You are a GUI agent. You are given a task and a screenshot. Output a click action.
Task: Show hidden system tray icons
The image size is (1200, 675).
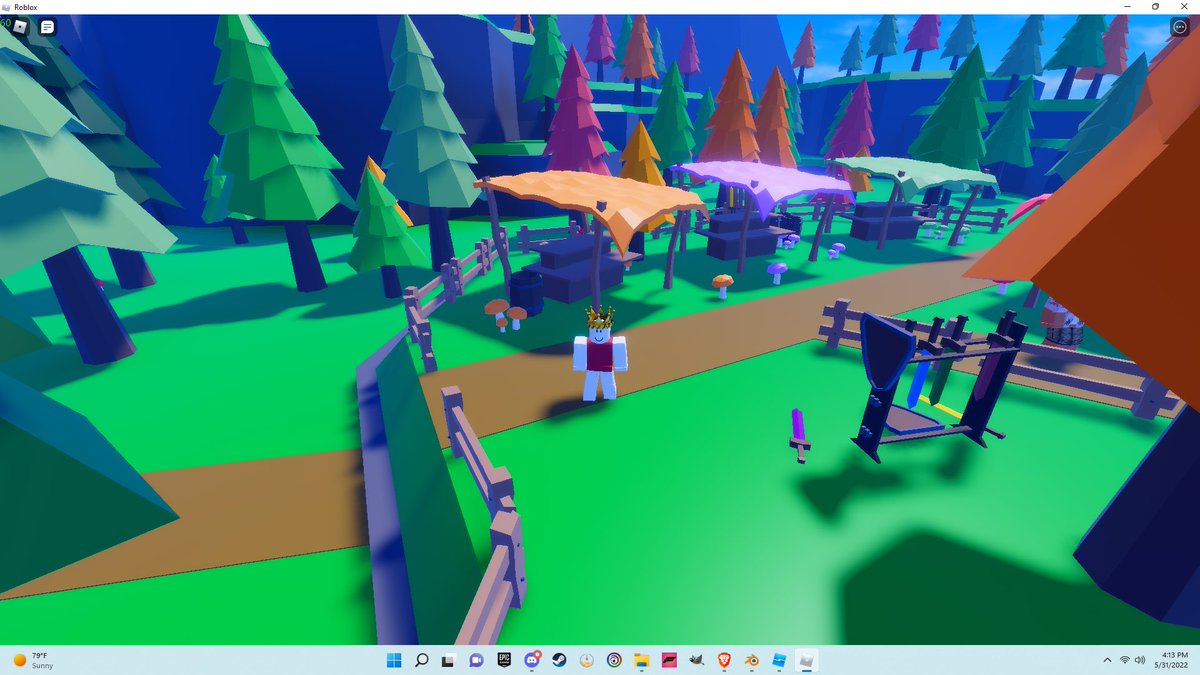point(1106,660)
